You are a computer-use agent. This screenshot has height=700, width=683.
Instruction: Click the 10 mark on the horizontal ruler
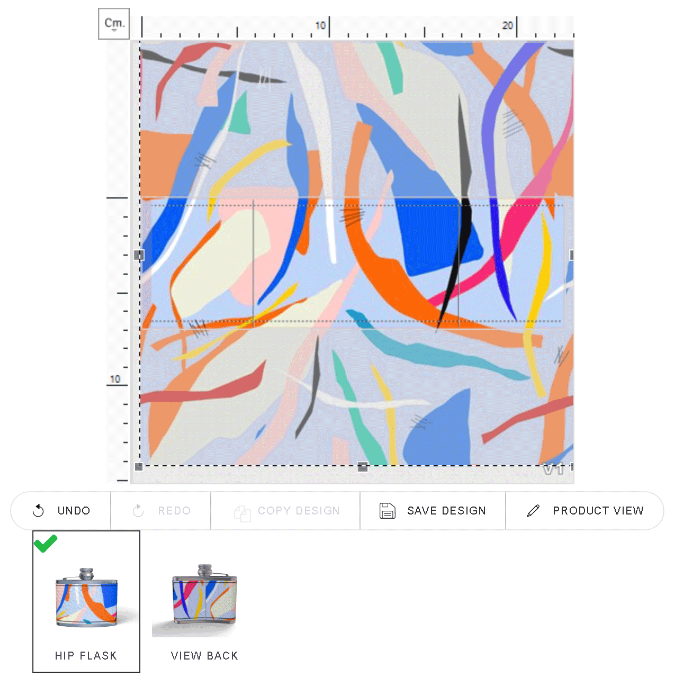coord(321,25)
